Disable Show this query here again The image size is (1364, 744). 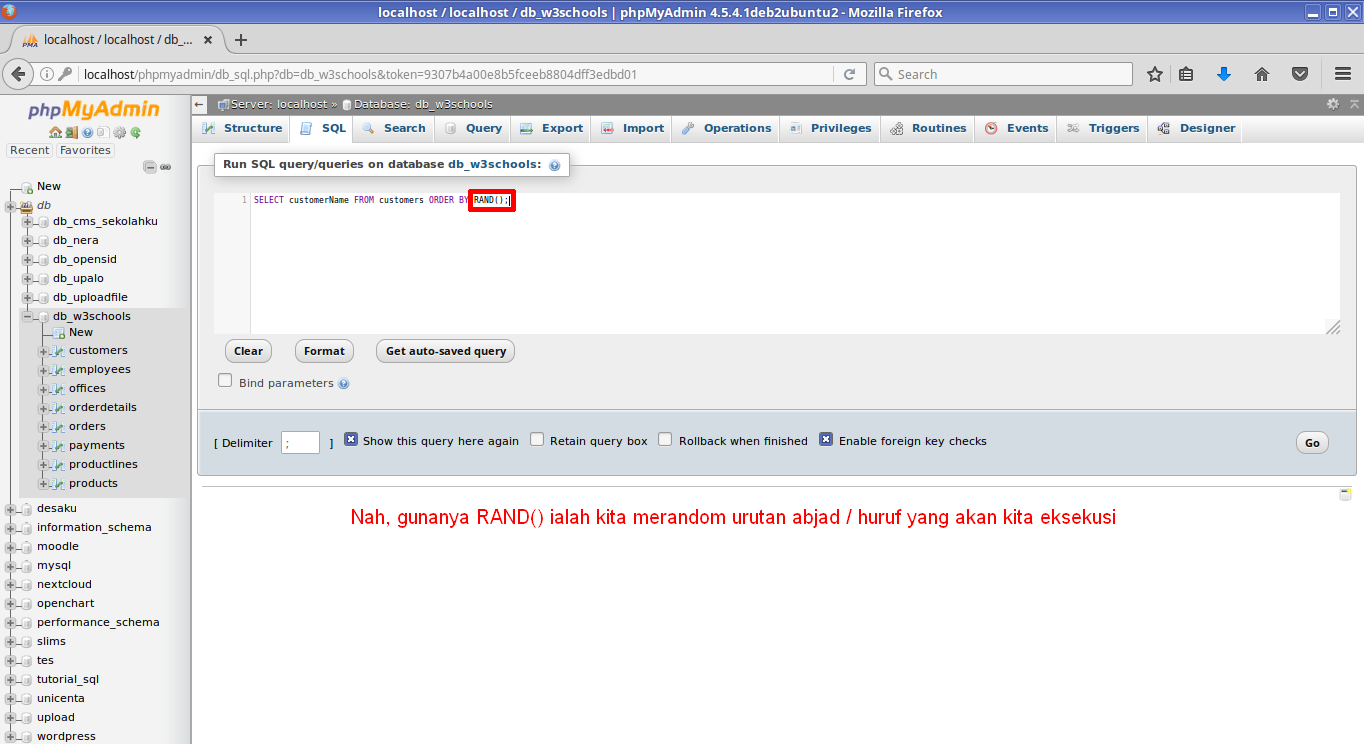click(x=351, y=439)
